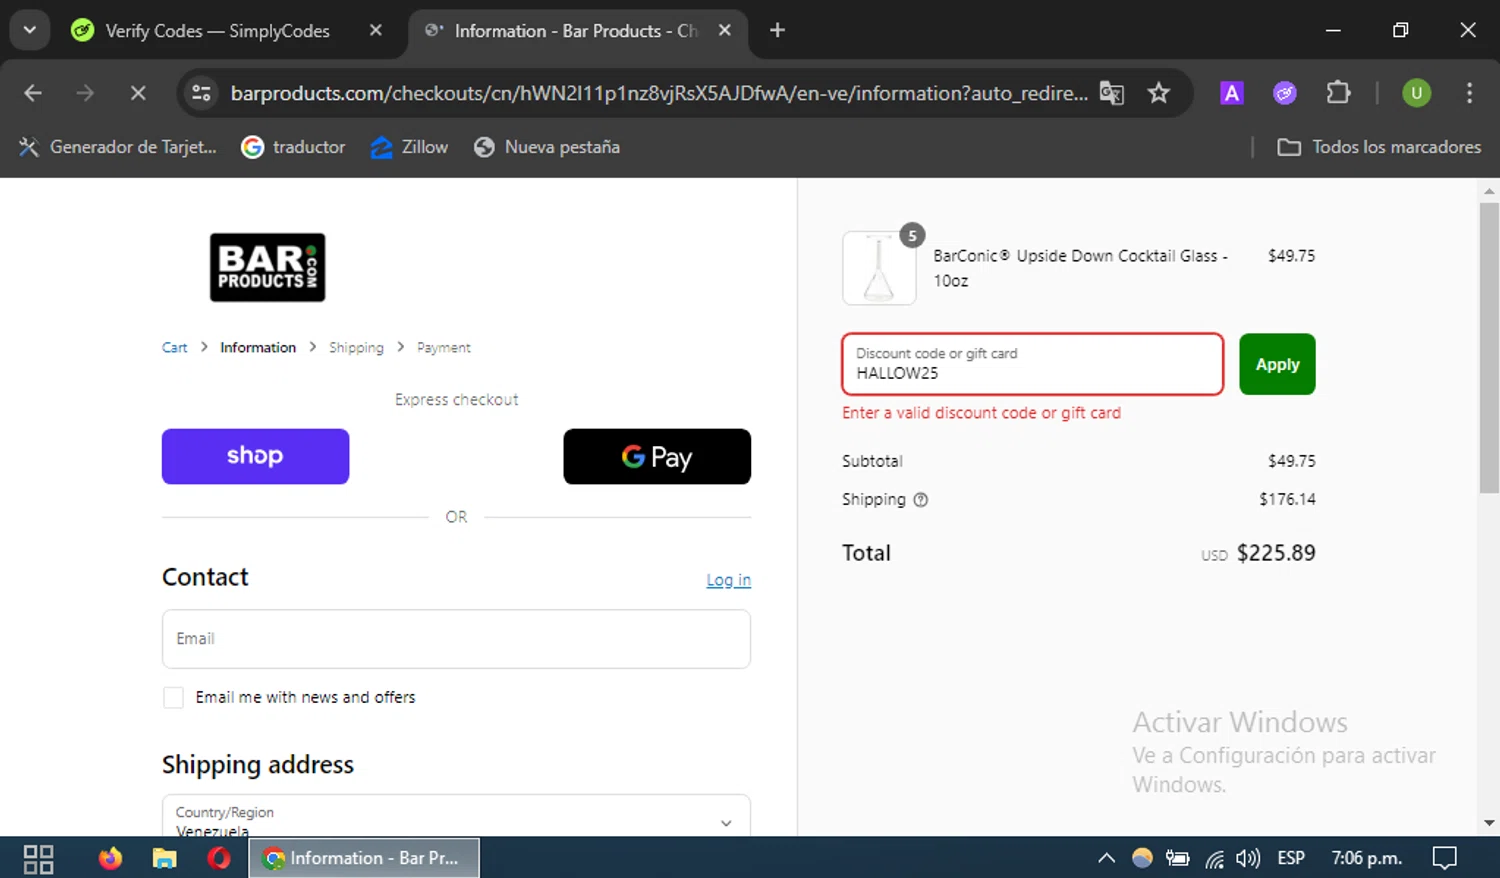Launch Opera from the taskbar
This screenshot has width=1500, height=878.
(x=219, y=858)
